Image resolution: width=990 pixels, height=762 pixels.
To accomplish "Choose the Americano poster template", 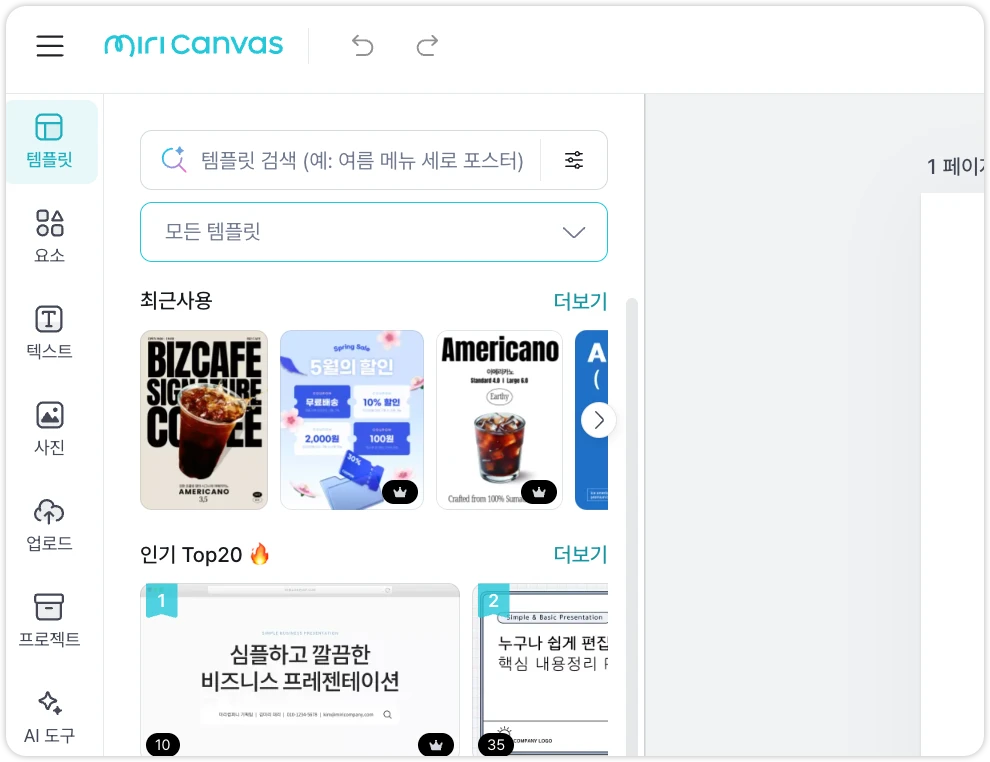I will click(499, 420).
